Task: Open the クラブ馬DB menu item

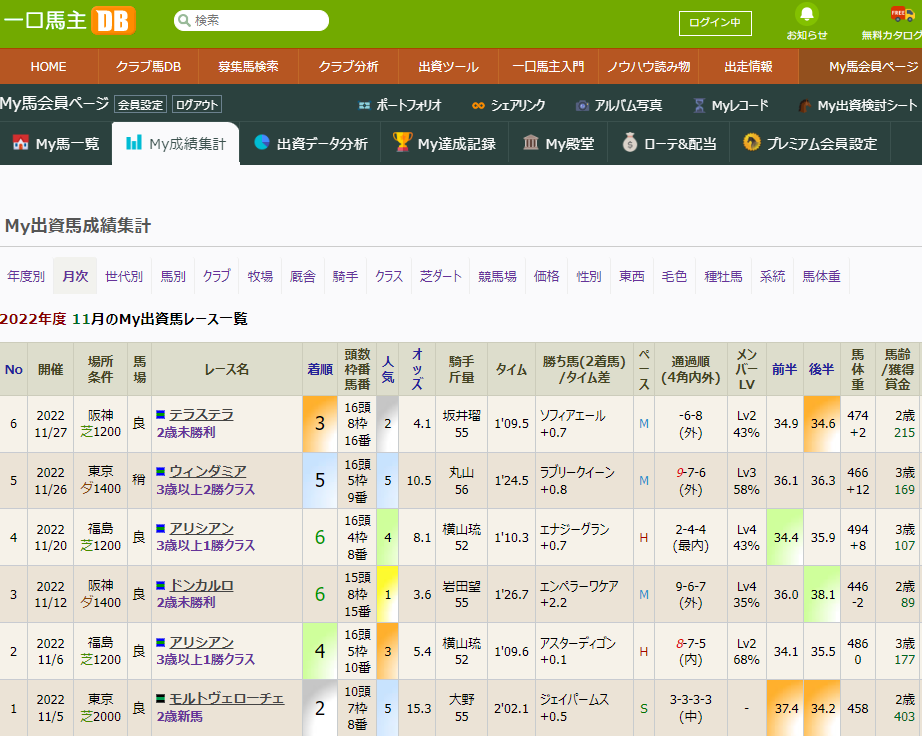Action: [151, 67]
